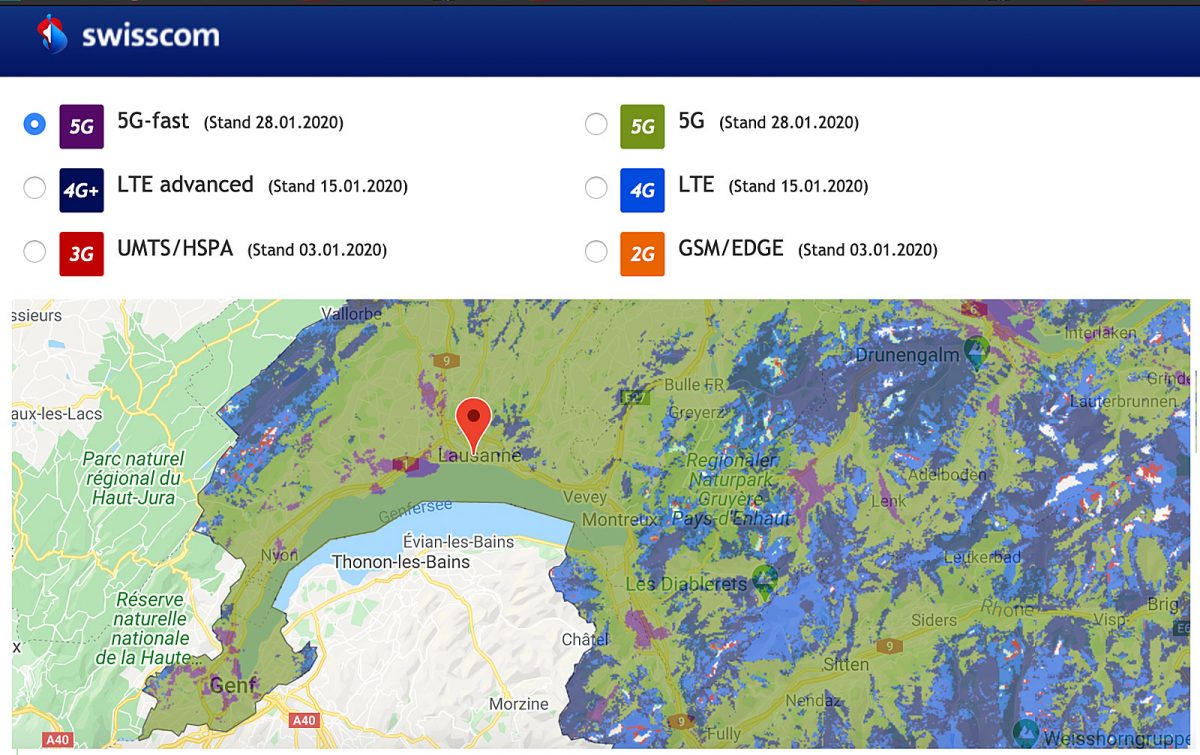Select the 5G-fast radio button
The height and width of the screenshot is (755, 1200).
click(x=35, y=124)
